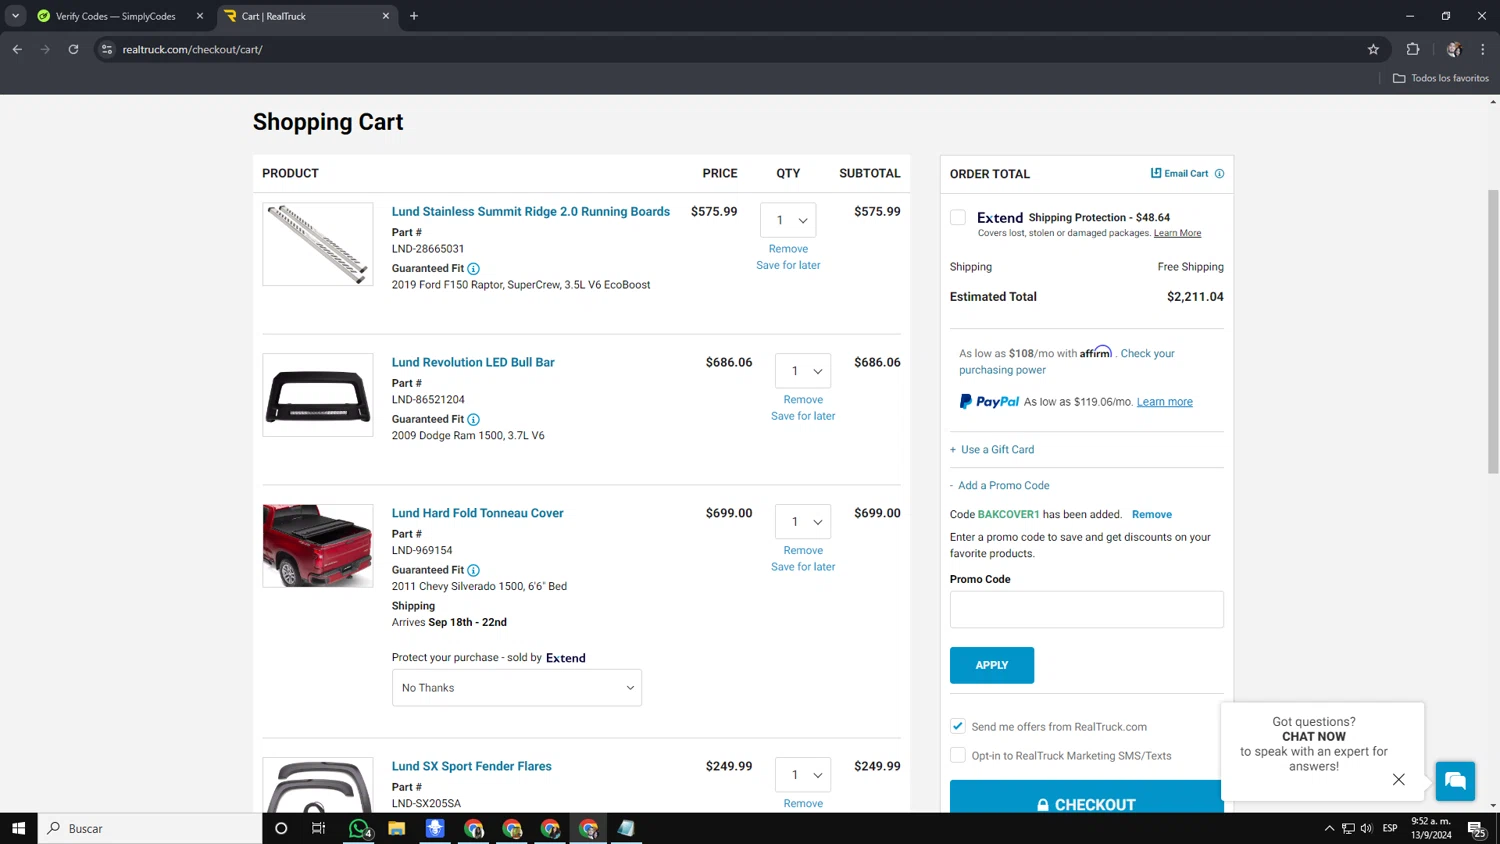Open Task View from the taskbar
This screenshot has height=844, width=1500.
(319, 828)
